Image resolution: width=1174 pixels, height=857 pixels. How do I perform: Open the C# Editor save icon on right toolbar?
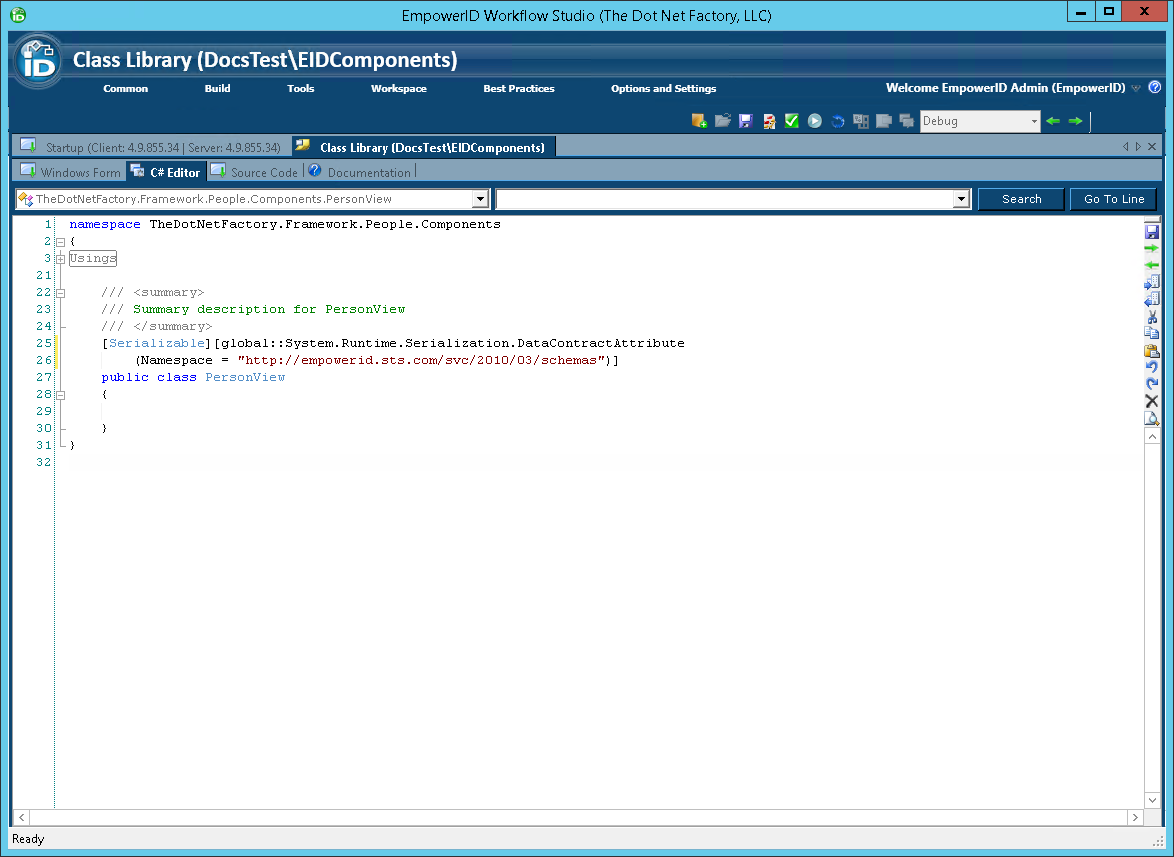click(x=1151, y=232)
